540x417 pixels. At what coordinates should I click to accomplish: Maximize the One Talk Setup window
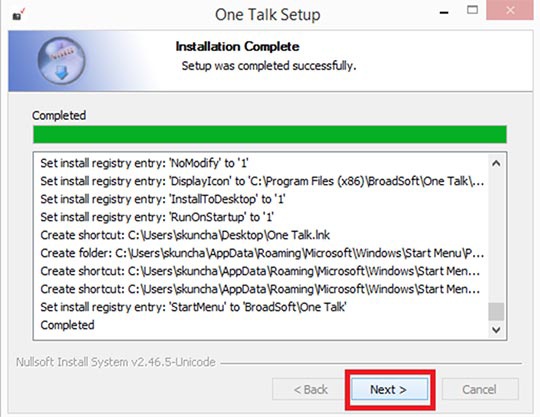click(x=472, y=10)
